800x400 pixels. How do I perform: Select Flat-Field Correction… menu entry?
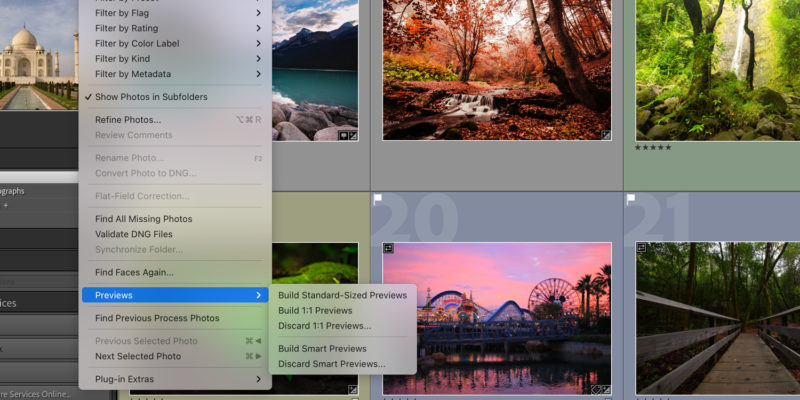tap(175, 196)
